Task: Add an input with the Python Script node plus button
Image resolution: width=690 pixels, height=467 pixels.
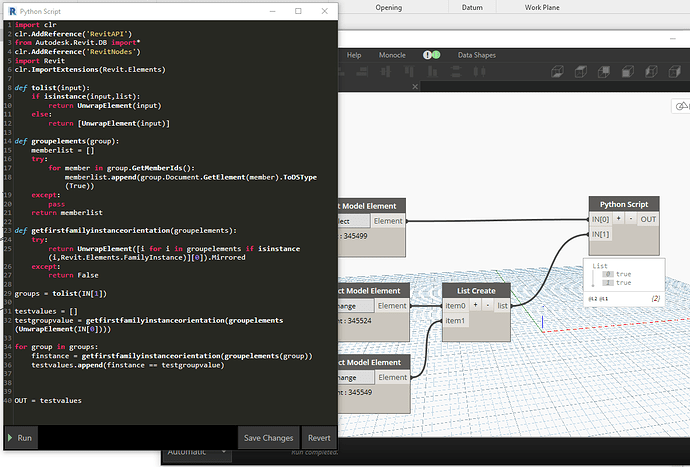Action: 618,219
